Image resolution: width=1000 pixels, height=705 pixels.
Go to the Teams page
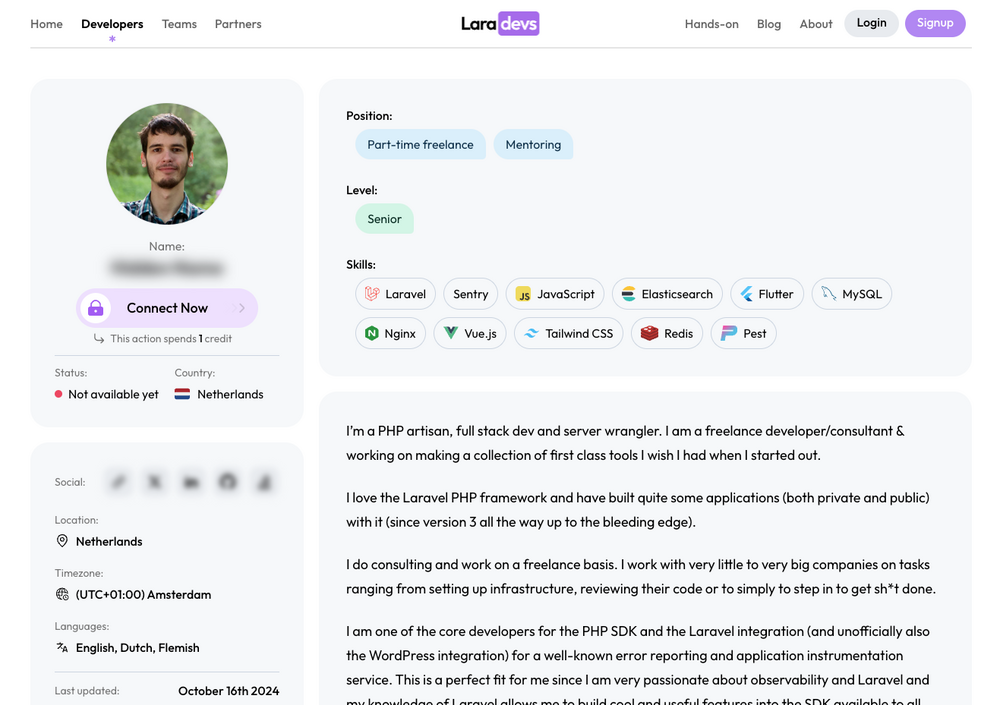coord(179,24)
